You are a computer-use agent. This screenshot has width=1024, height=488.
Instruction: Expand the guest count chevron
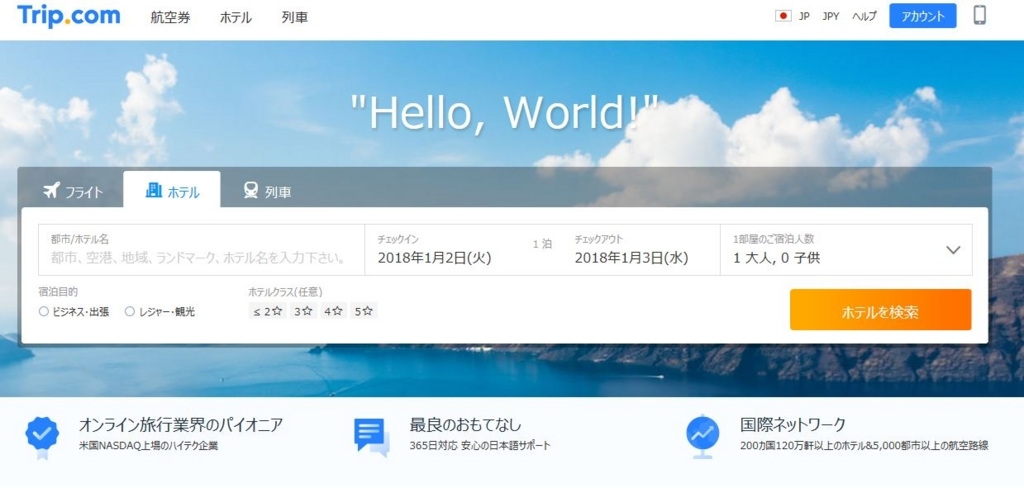point(953,250)
